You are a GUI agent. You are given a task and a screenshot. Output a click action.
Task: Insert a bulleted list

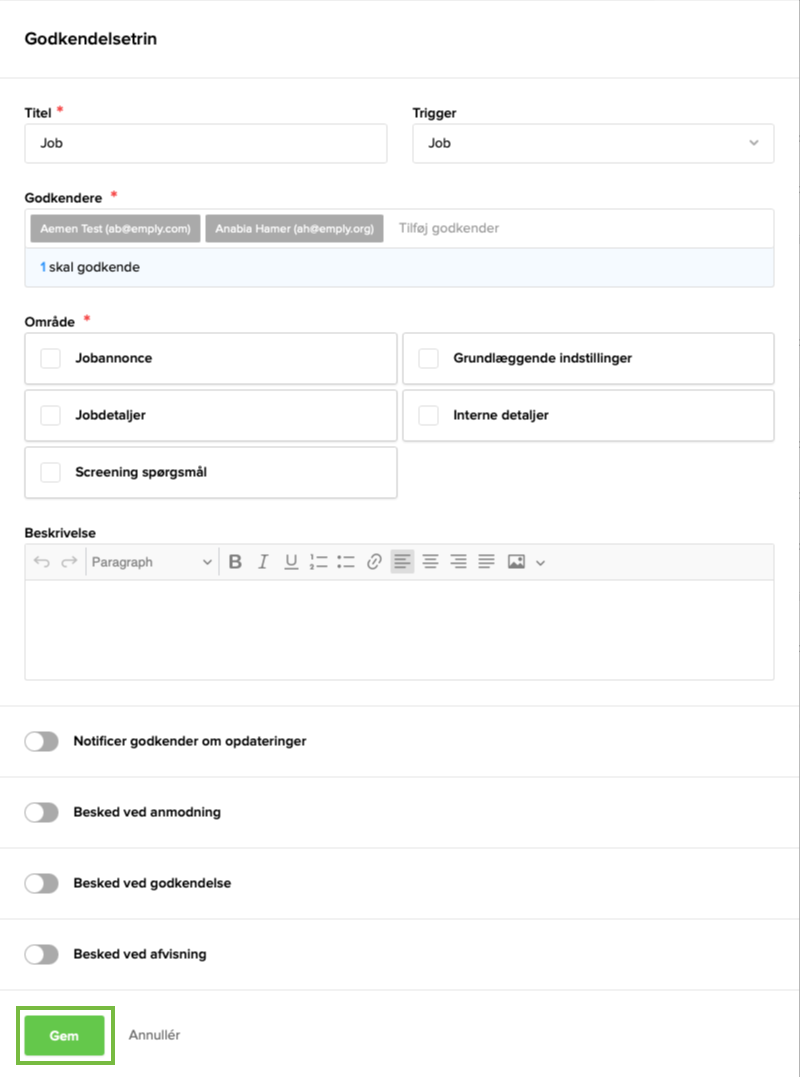346,562
